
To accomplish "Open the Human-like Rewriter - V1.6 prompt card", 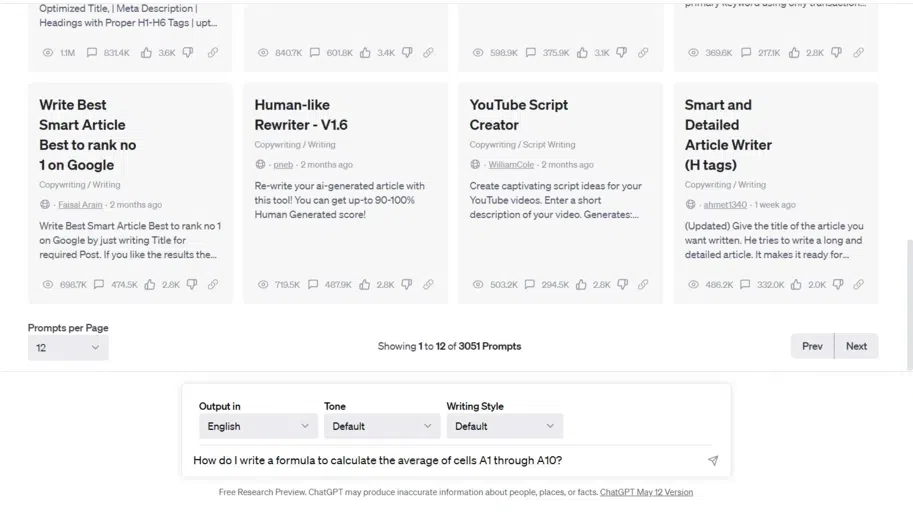I will coord(301,115).
